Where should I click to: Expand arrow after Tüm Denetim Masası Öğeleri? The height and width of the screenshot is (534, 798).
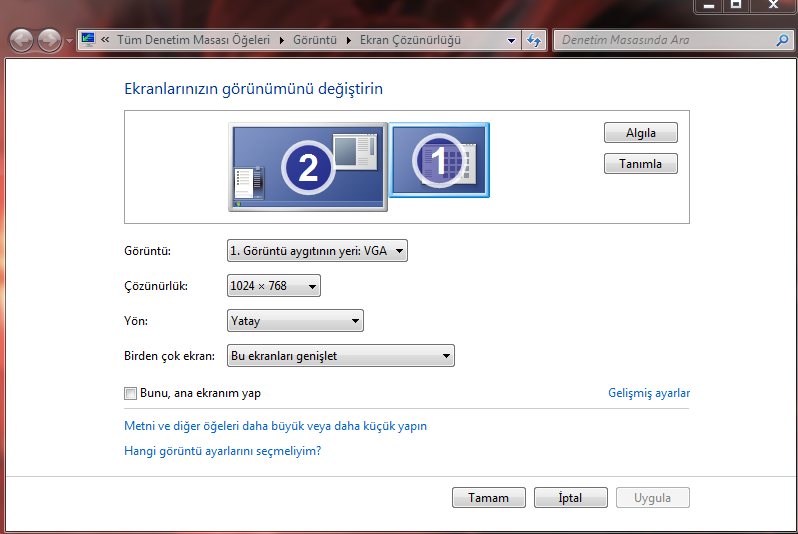[x=281, y=40]
